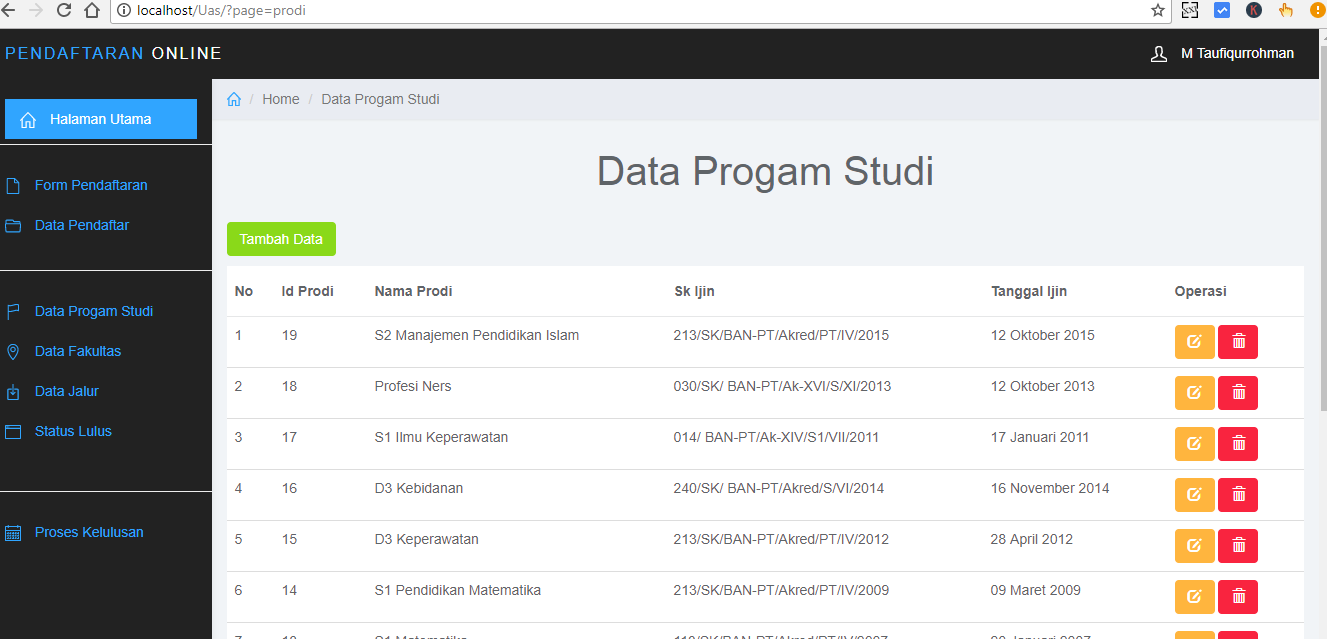Image resolution: width=1327 pixels, height=639 pixels.
Task: Open Proses Kelulusan in the sidebar
Action: [88, 532]
